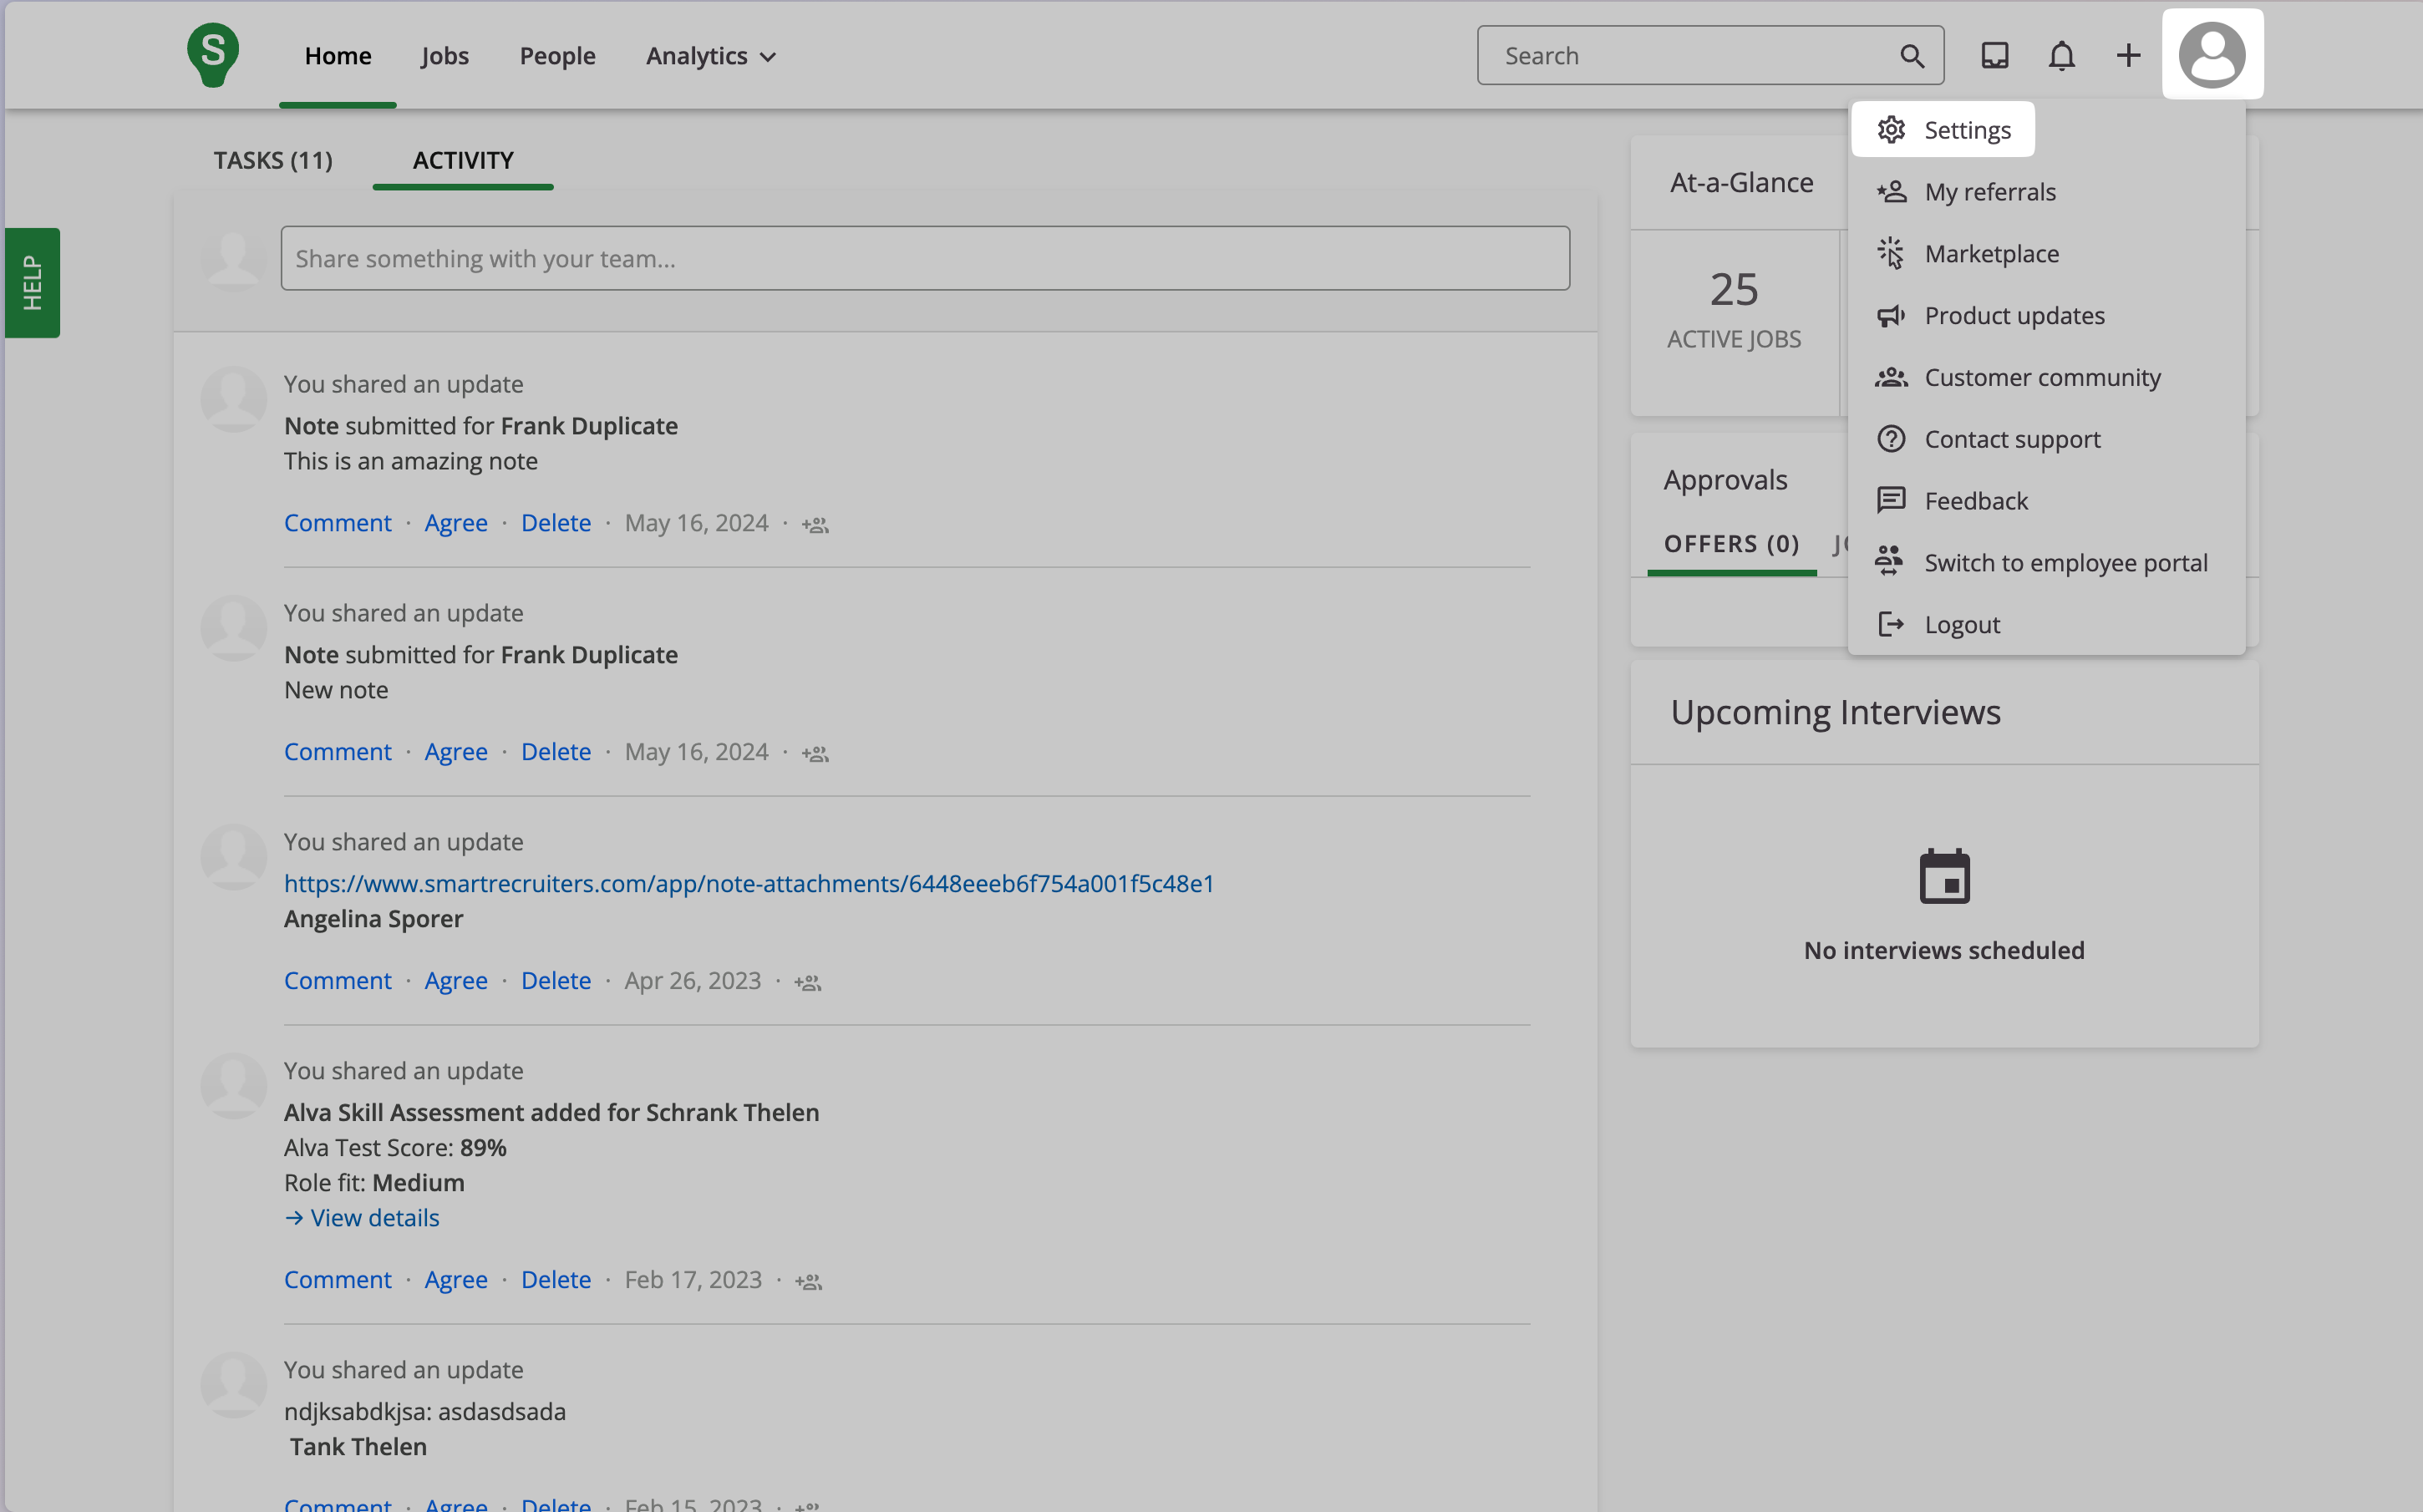This screenshot has height=1512, width=2423.
Task: Open Switch to employee portal
Action: click(x=2064, y=563)
